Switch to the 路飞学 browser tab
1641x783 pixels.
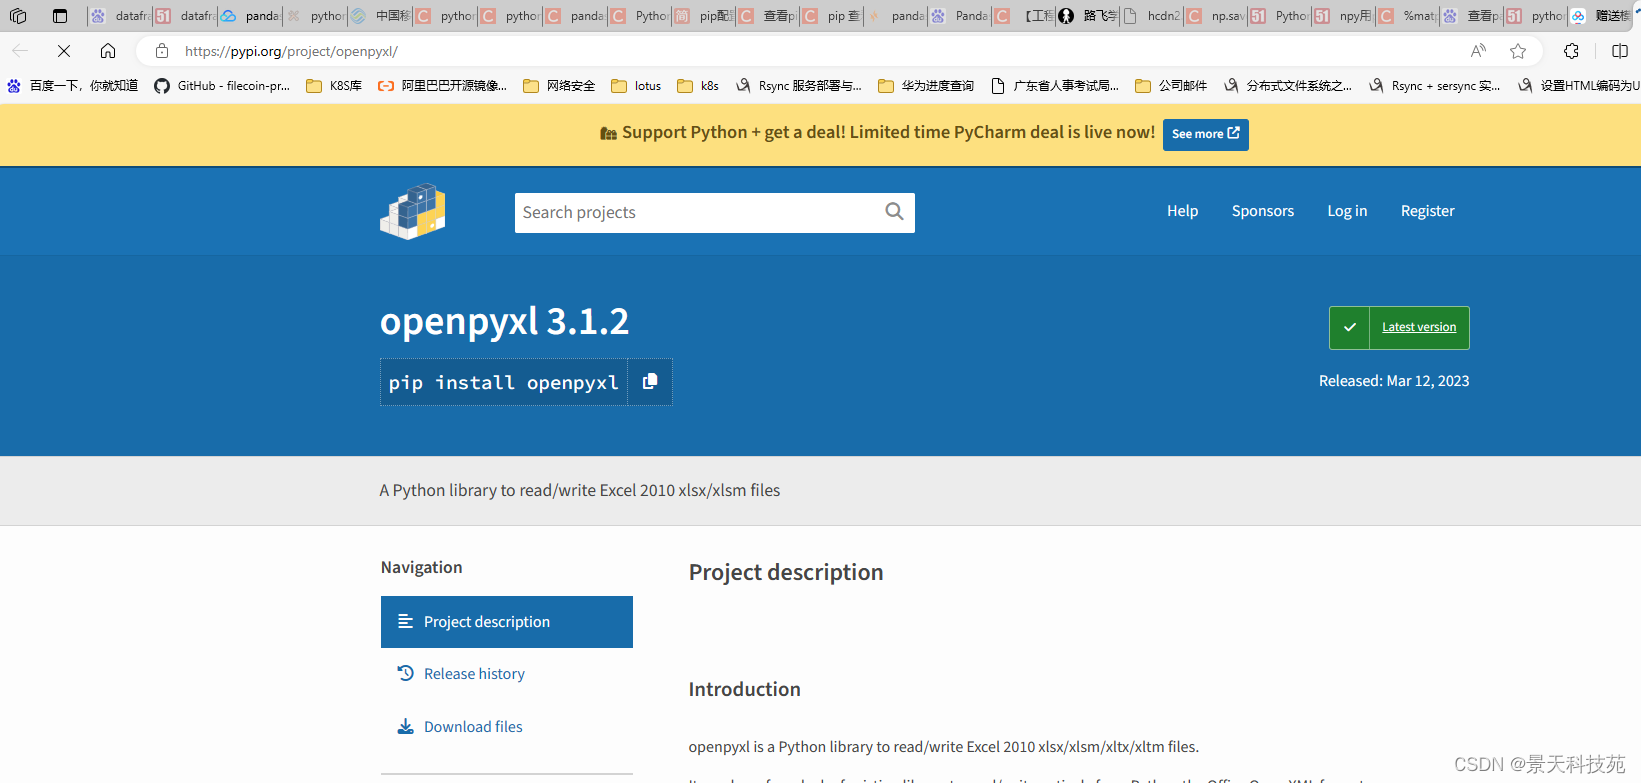[1089, 16]
